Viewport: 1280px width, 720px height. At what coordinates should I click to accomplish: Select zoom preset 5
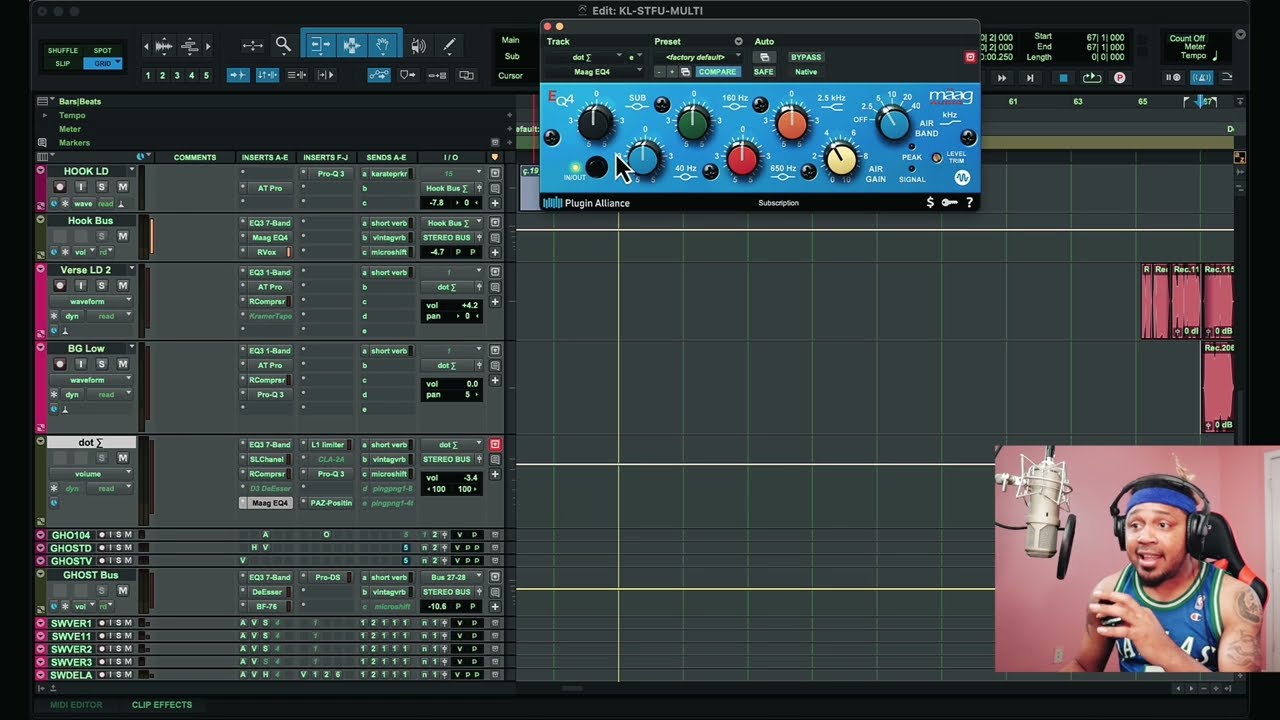tap(207, 75)
